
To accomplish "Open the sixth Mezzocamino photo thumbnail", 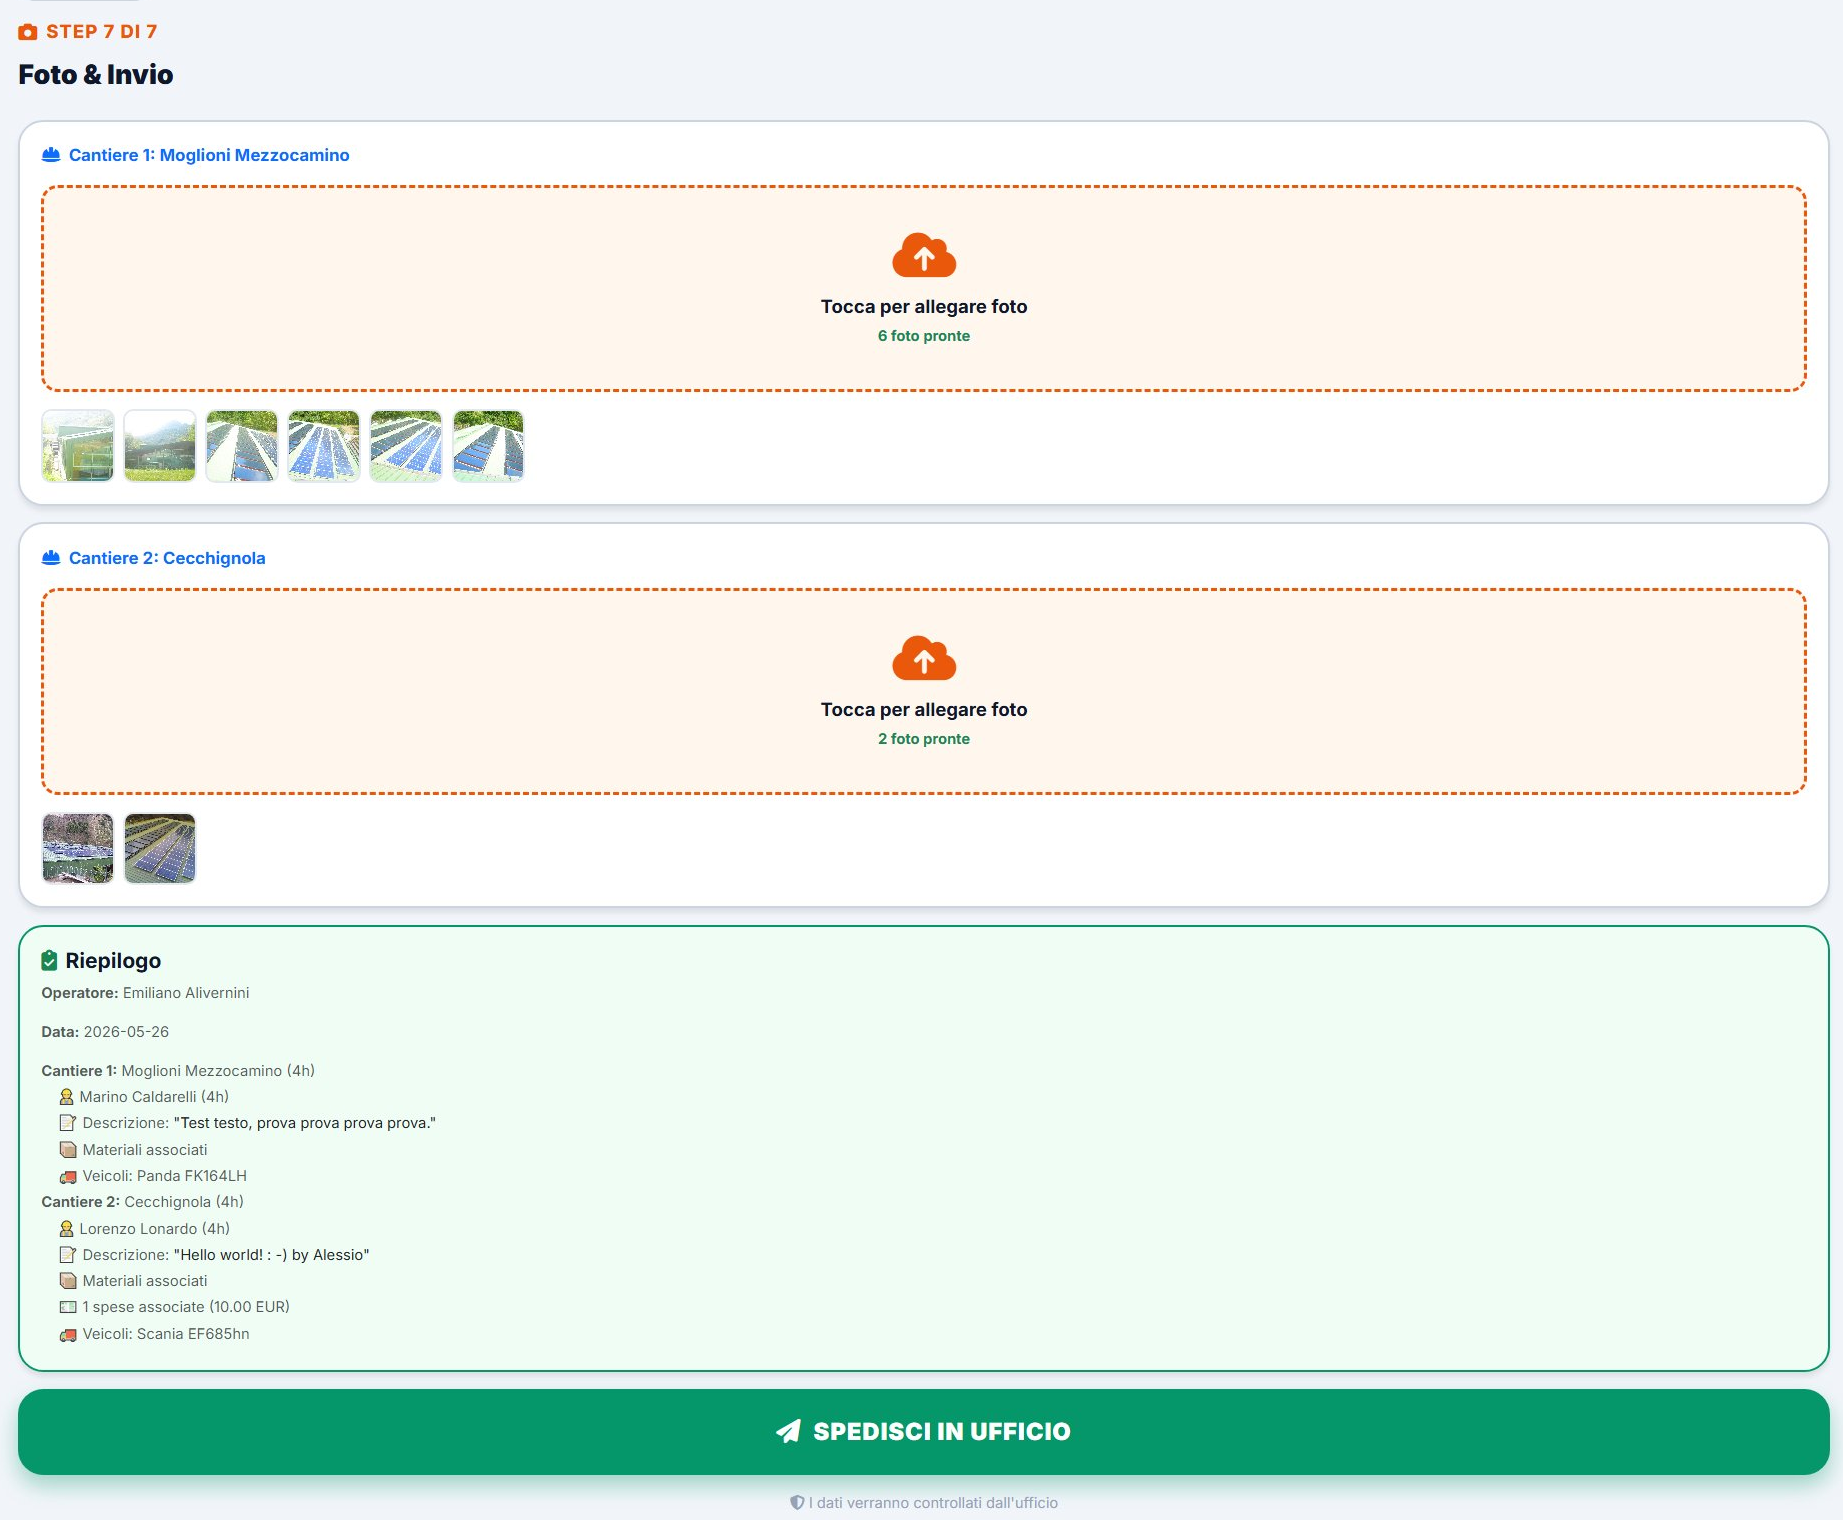I will coord(488,446).
